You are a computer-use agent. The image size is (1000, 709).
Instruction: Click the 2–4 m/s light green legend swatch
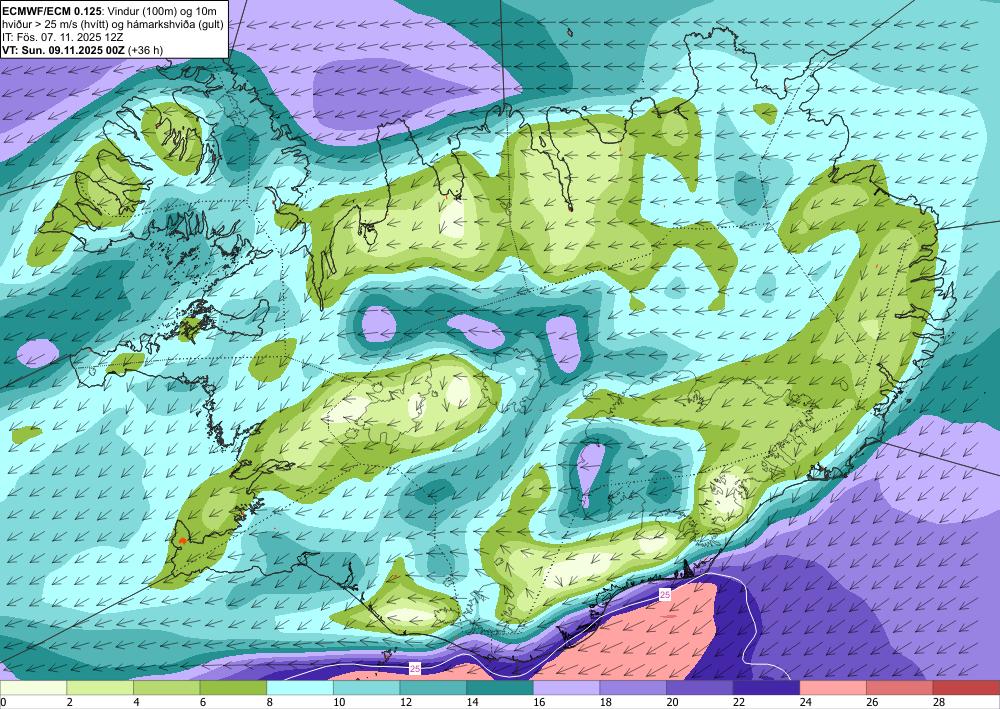[x=100, y=688]
